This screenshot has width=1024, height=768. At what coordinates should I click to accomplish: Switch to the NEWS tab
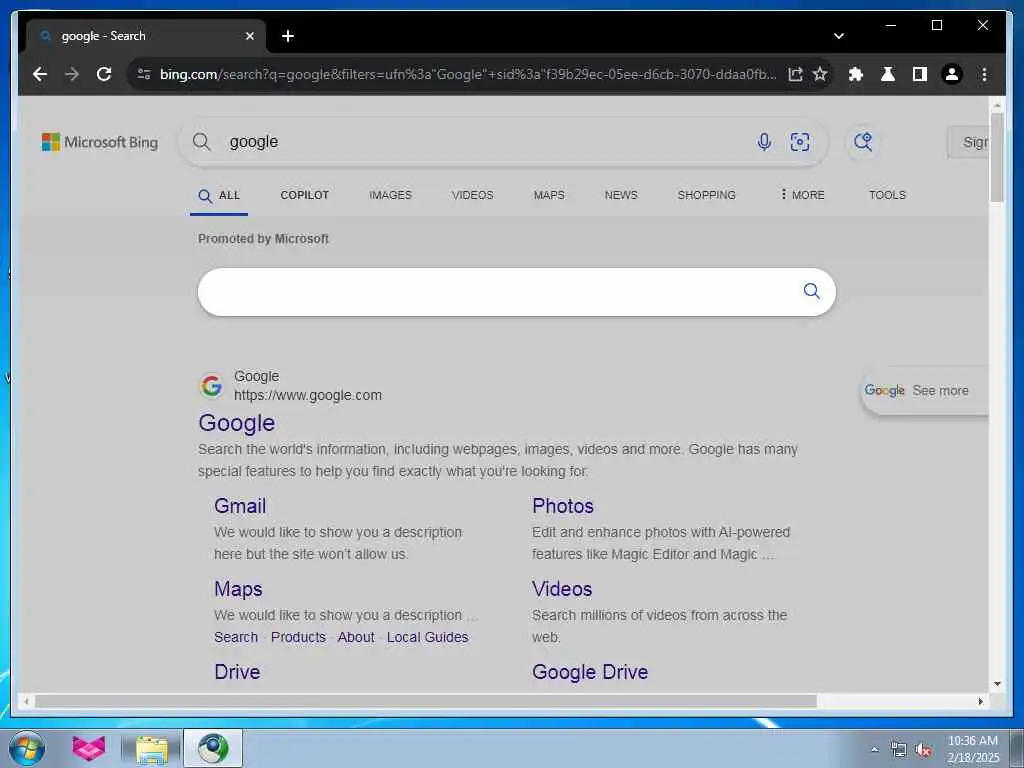click(620, 195)
